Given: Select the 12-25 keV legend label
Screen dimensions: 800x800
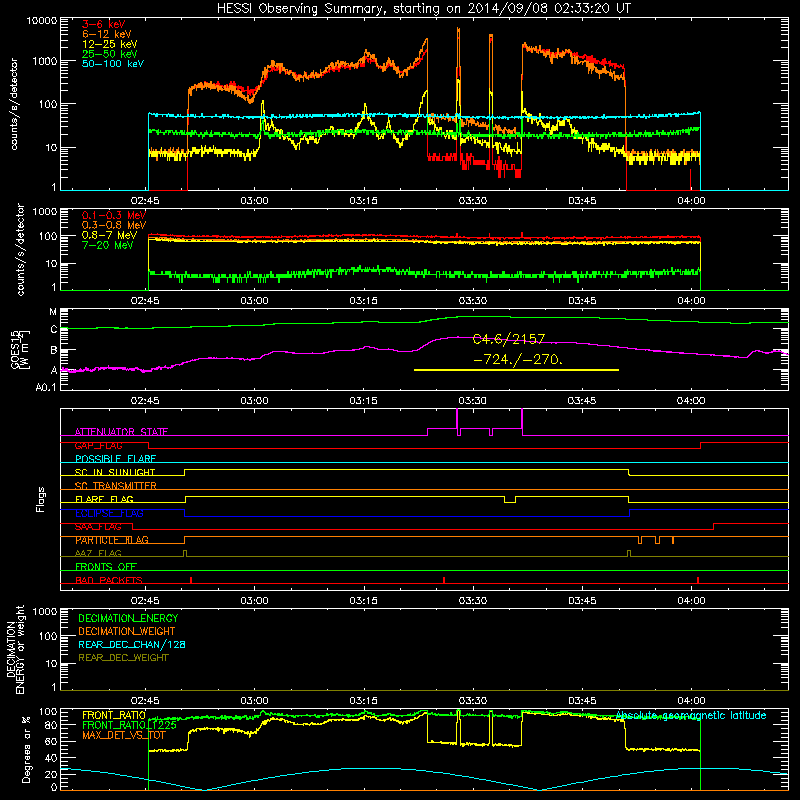Looking at the screenshot, I should tap(110, 44).
